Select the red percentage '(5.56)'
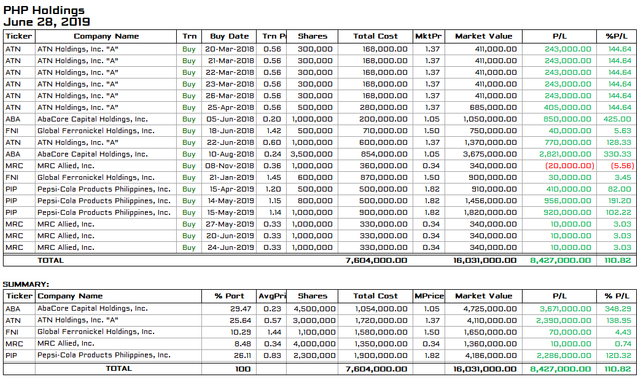 click(x=622, y=166)
